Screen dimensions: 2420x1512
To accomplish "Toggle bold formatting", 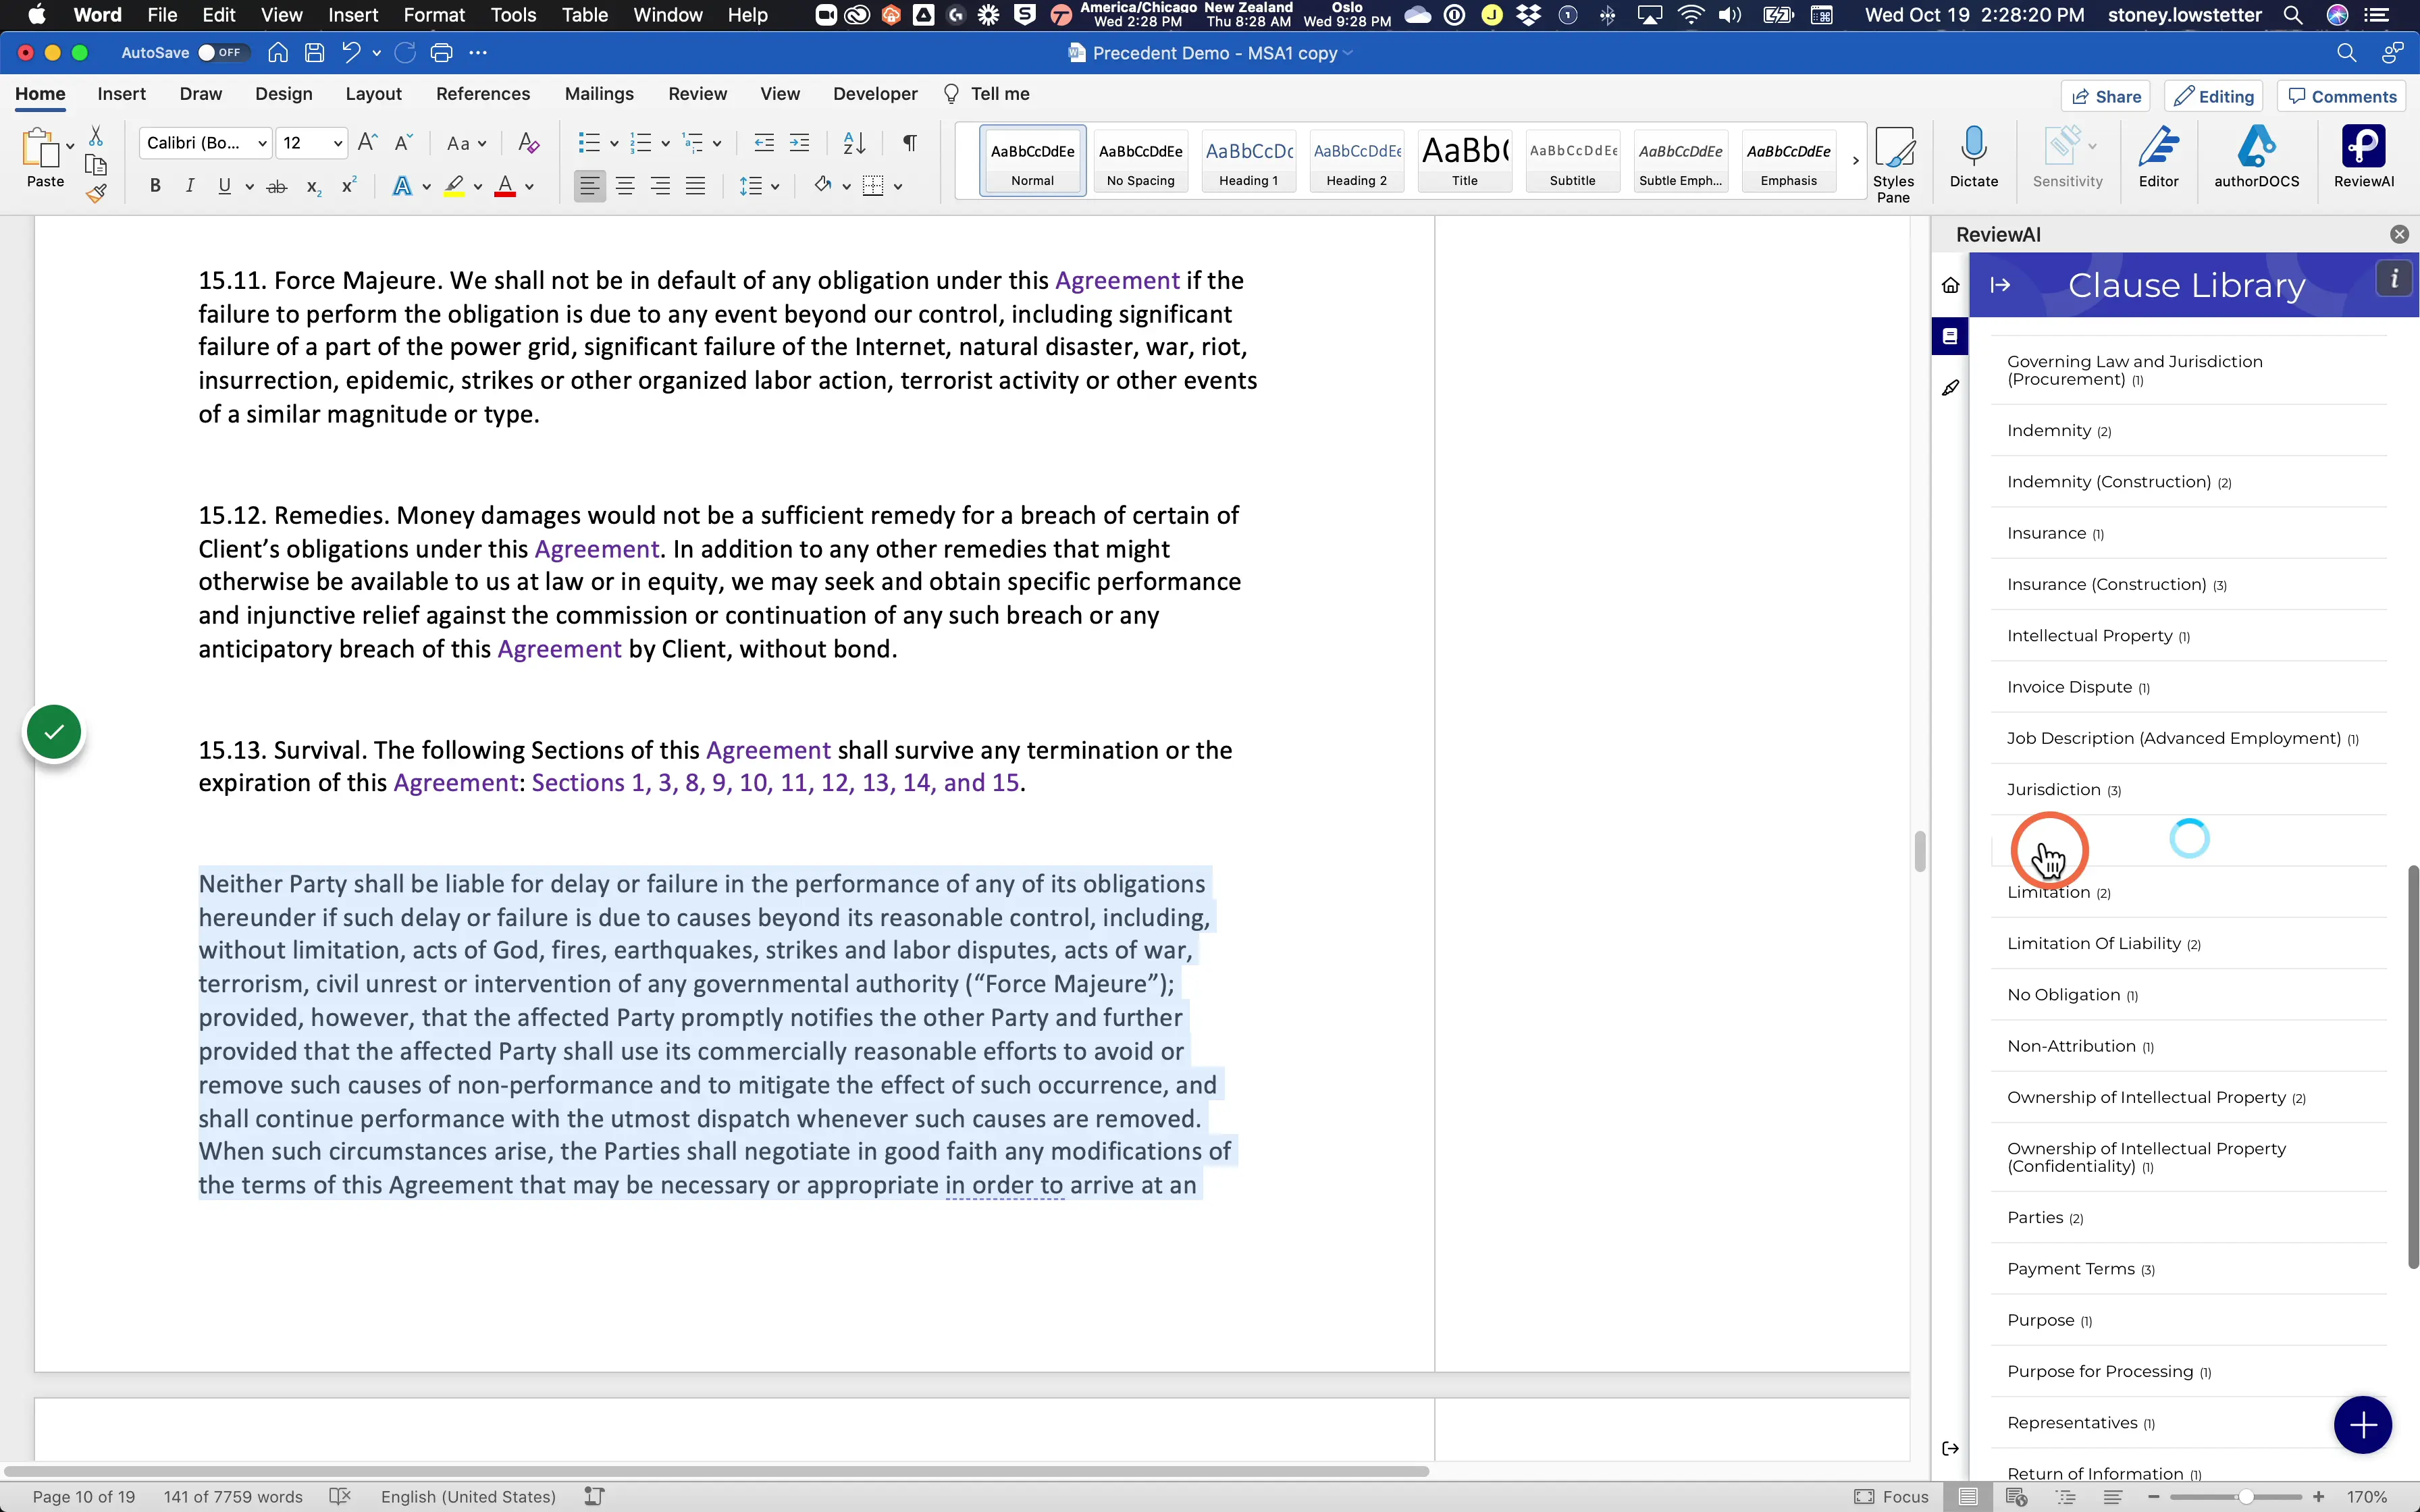I will 155,186.
